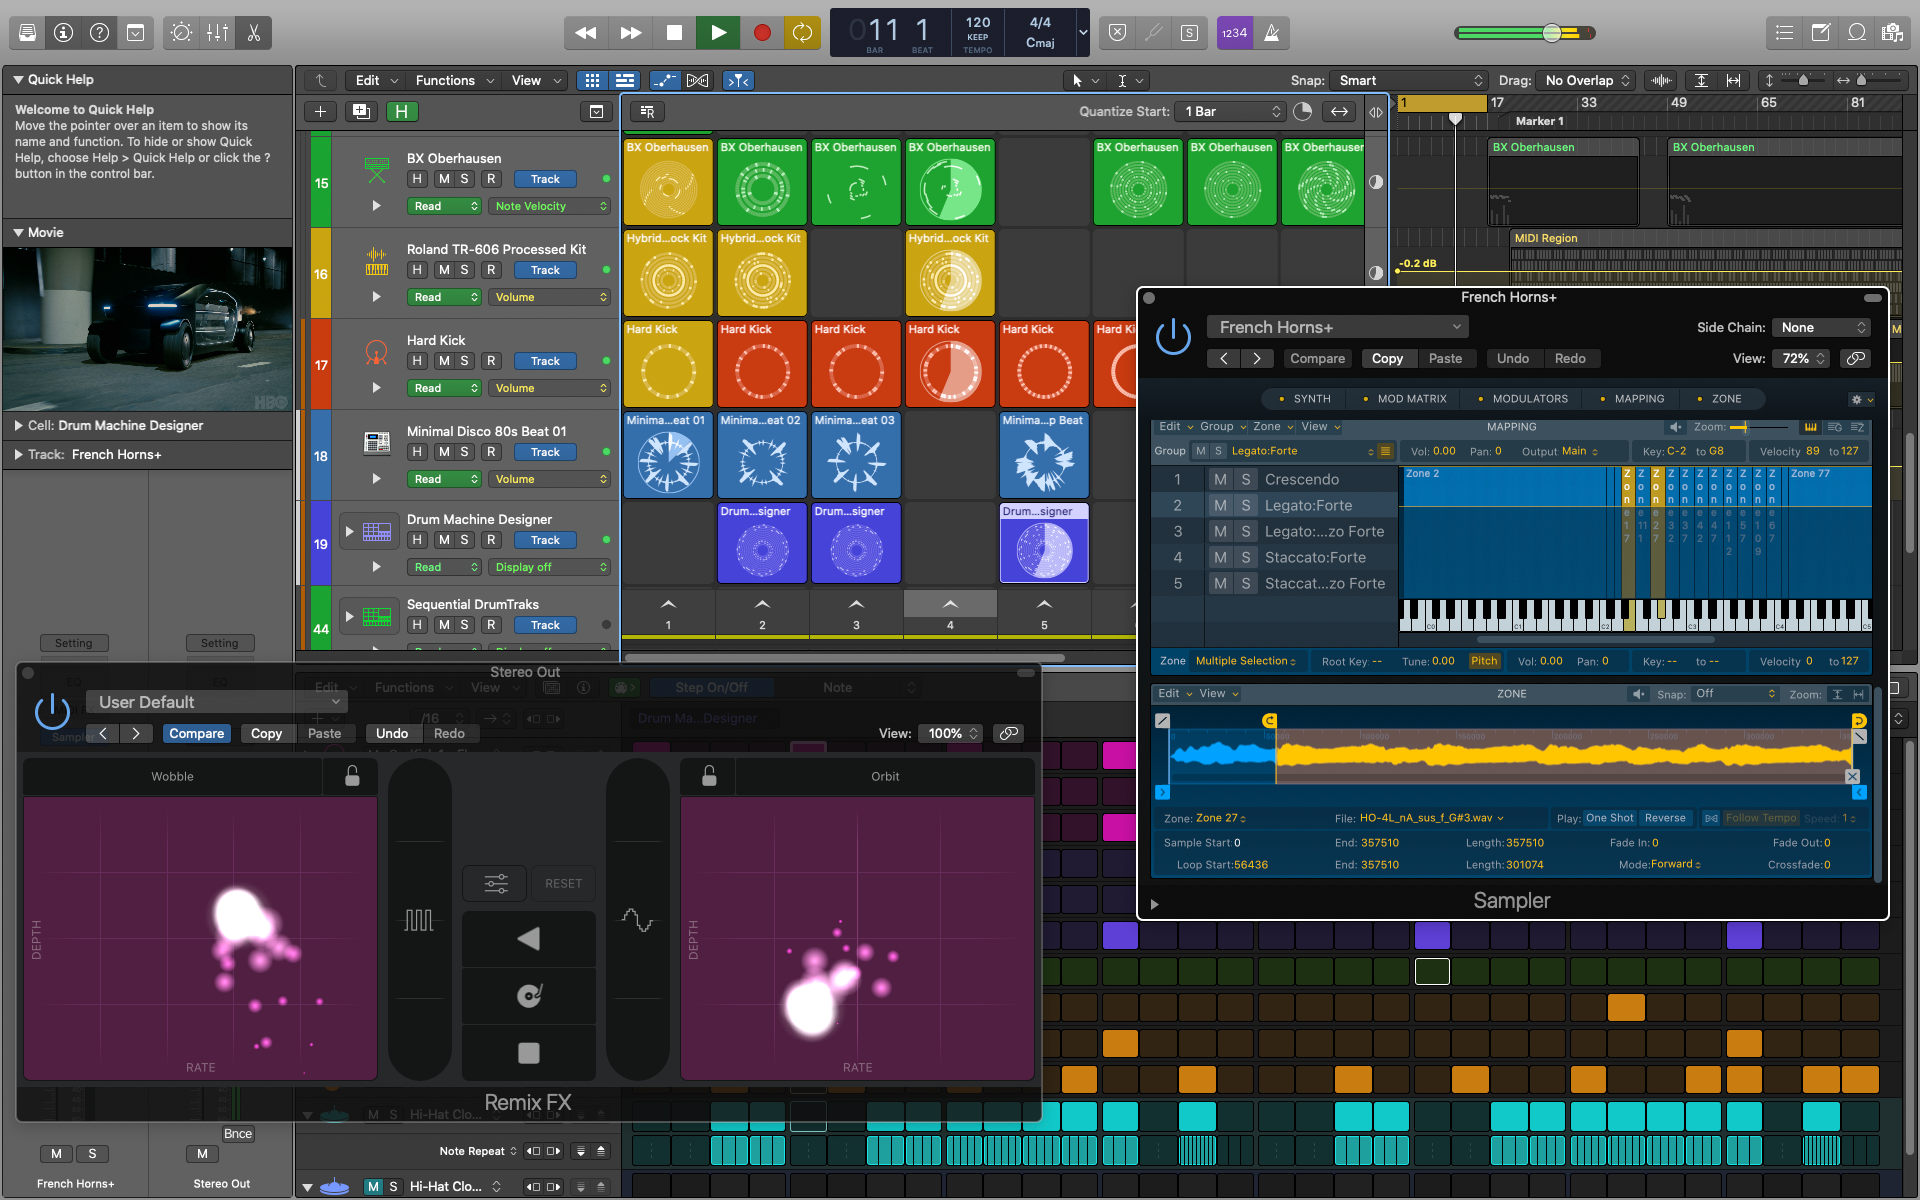Collapse the Movie section triangle
Viewport: 1920px width, 1200px height.
point(18,232)
